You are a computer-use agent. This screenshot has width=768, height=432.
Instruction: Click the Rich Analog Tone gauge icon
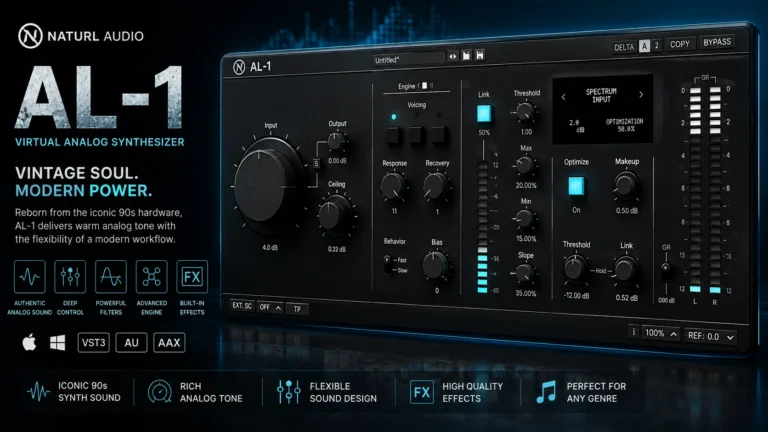tap(160, 392)
